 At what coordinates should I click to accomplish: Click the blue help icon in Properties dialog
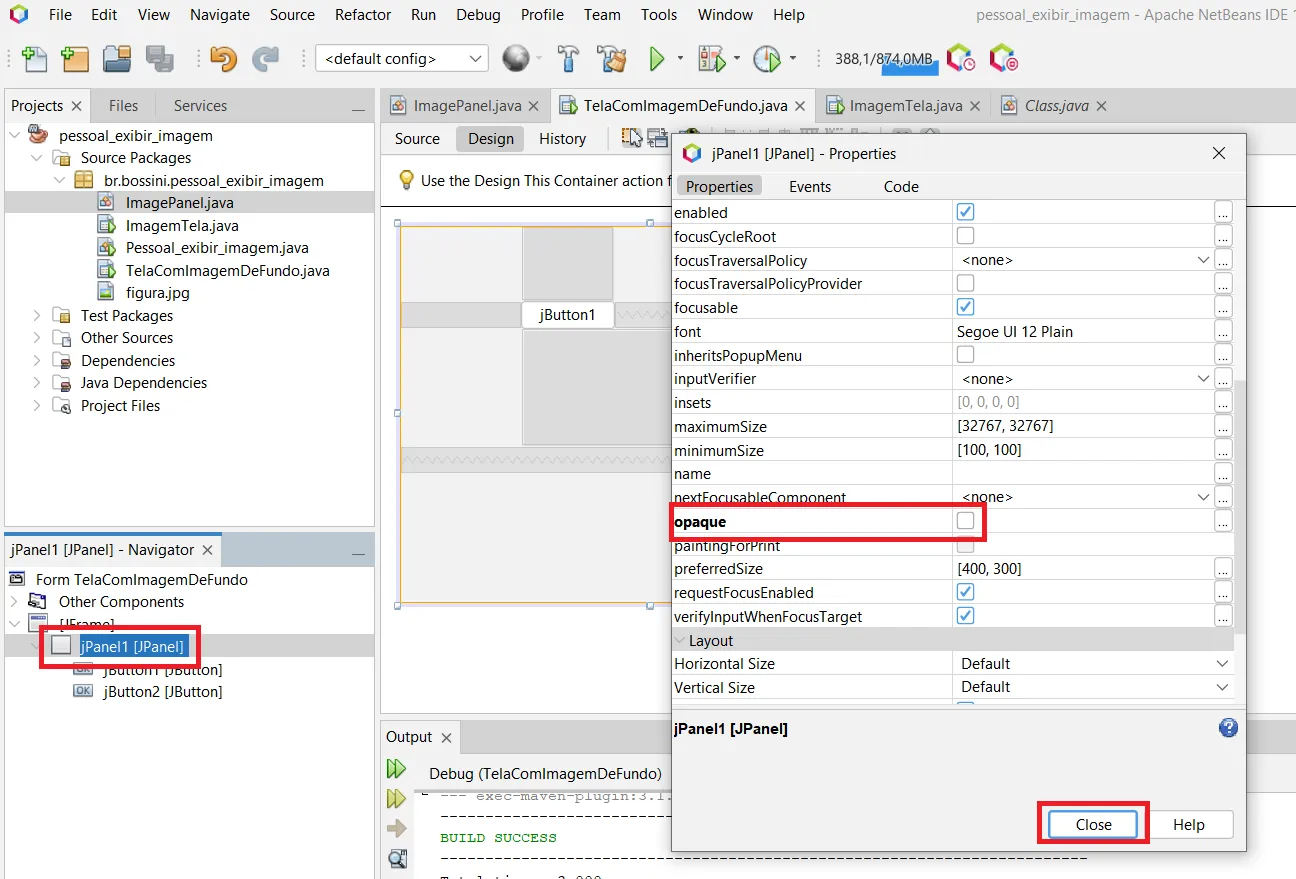coord(1228,728)
